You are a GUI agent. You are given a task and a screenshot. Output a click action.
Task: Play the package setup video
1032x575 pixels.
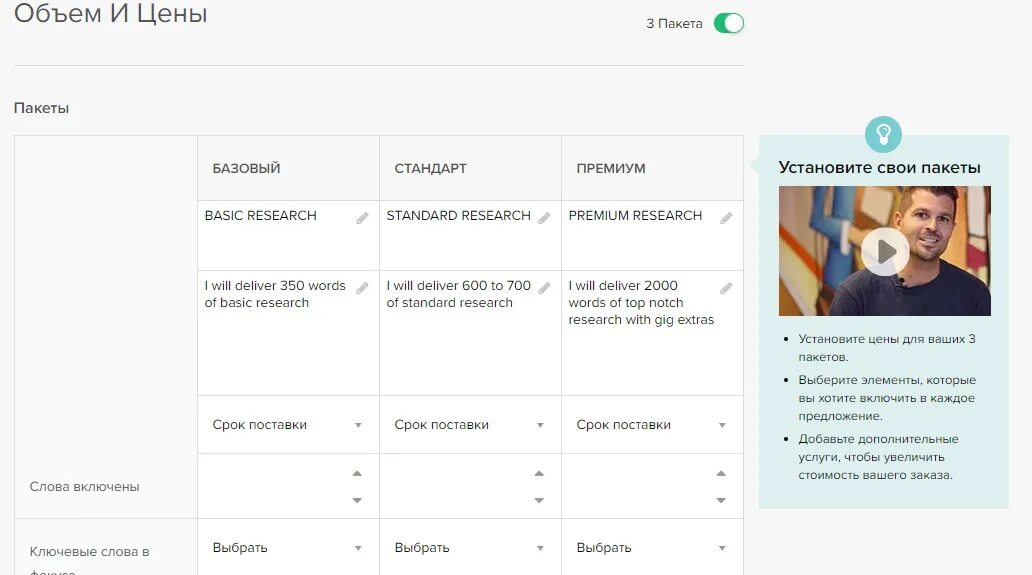pos(885,251)
